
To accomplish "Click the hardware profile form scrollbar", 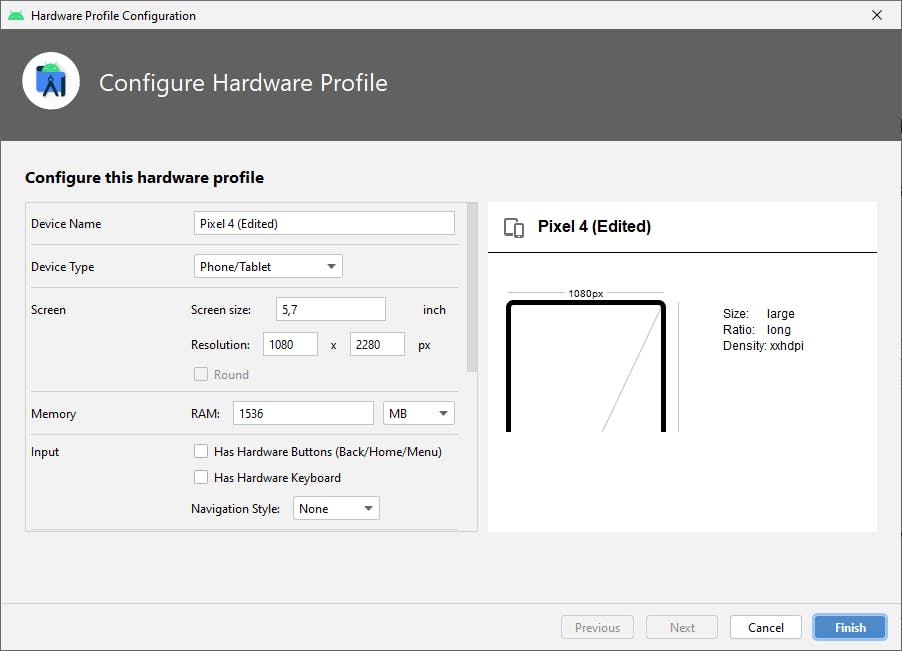I will 472,288.
